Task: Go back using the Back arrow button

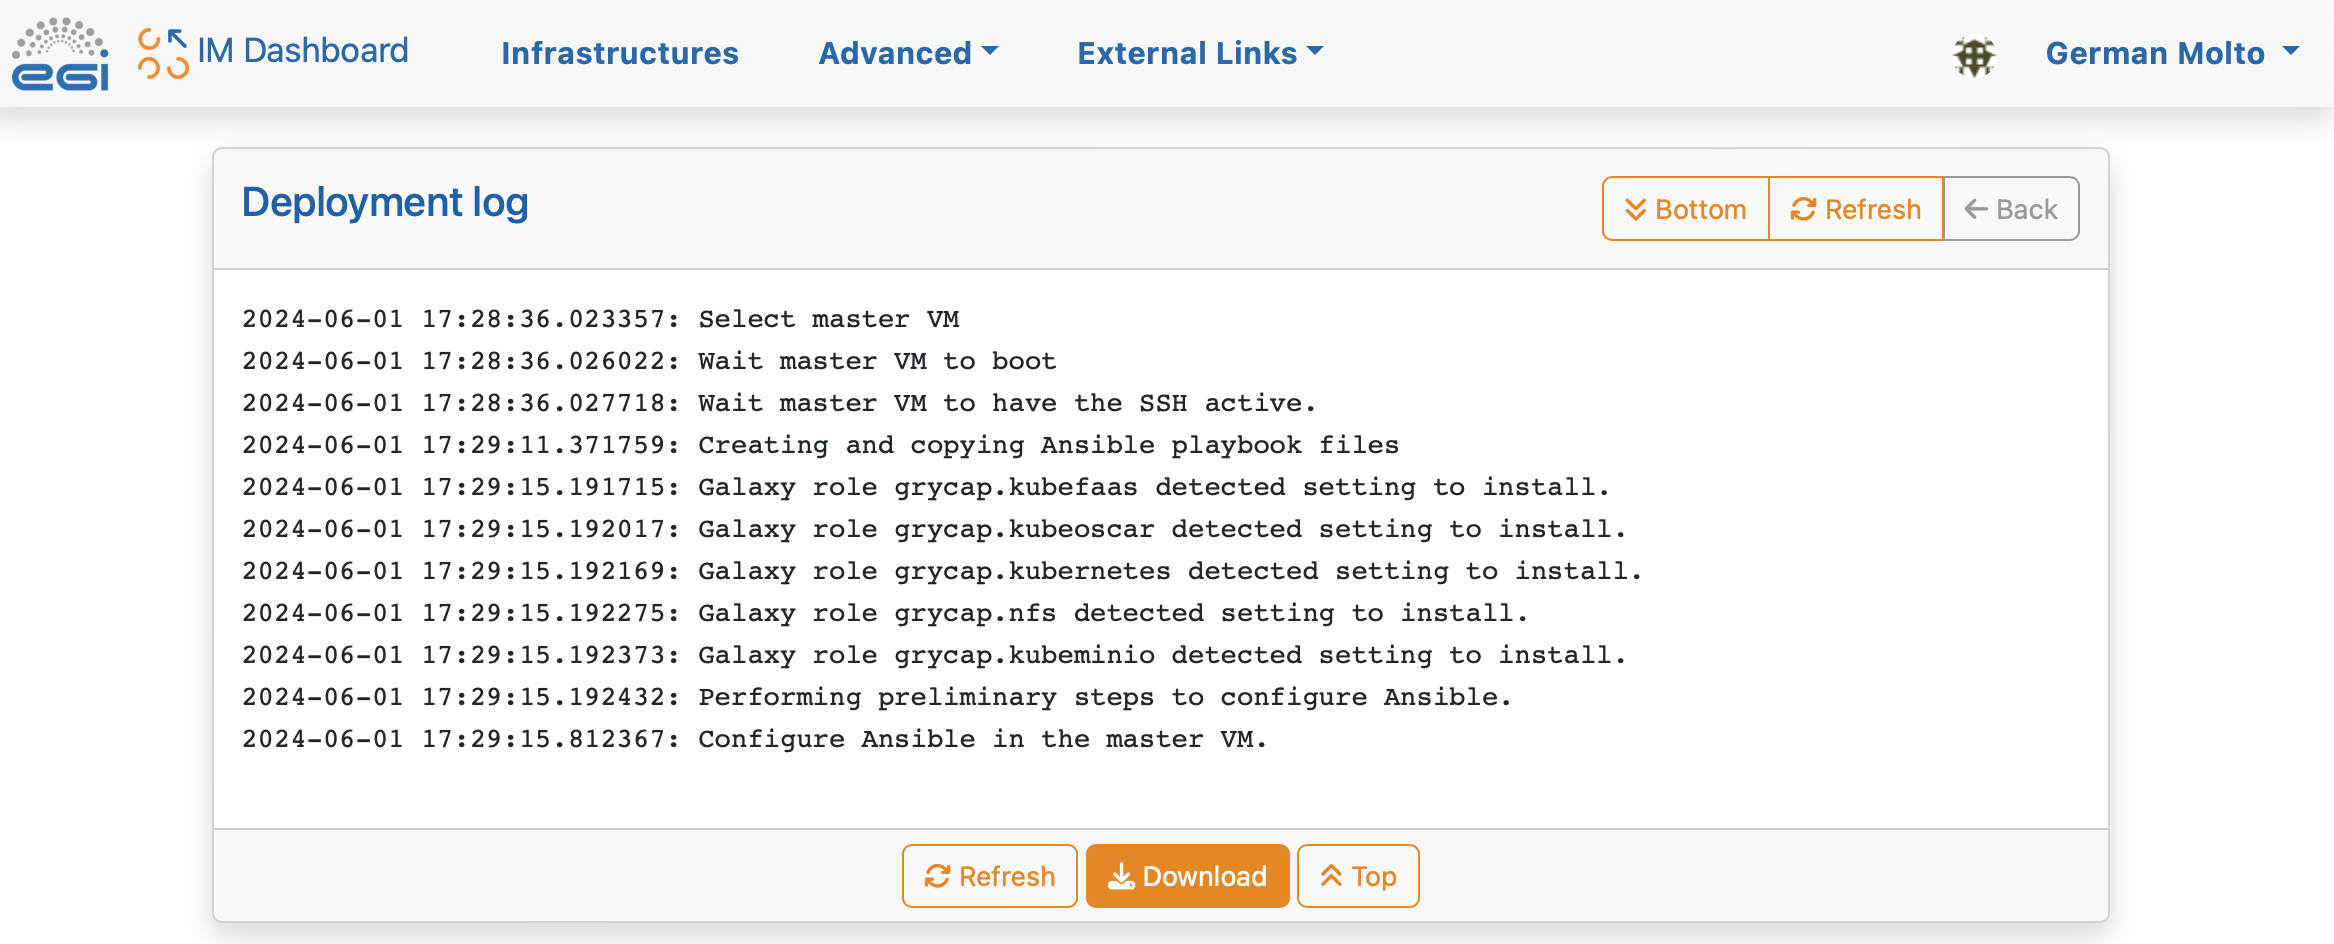Action: tap(2011, 209)
